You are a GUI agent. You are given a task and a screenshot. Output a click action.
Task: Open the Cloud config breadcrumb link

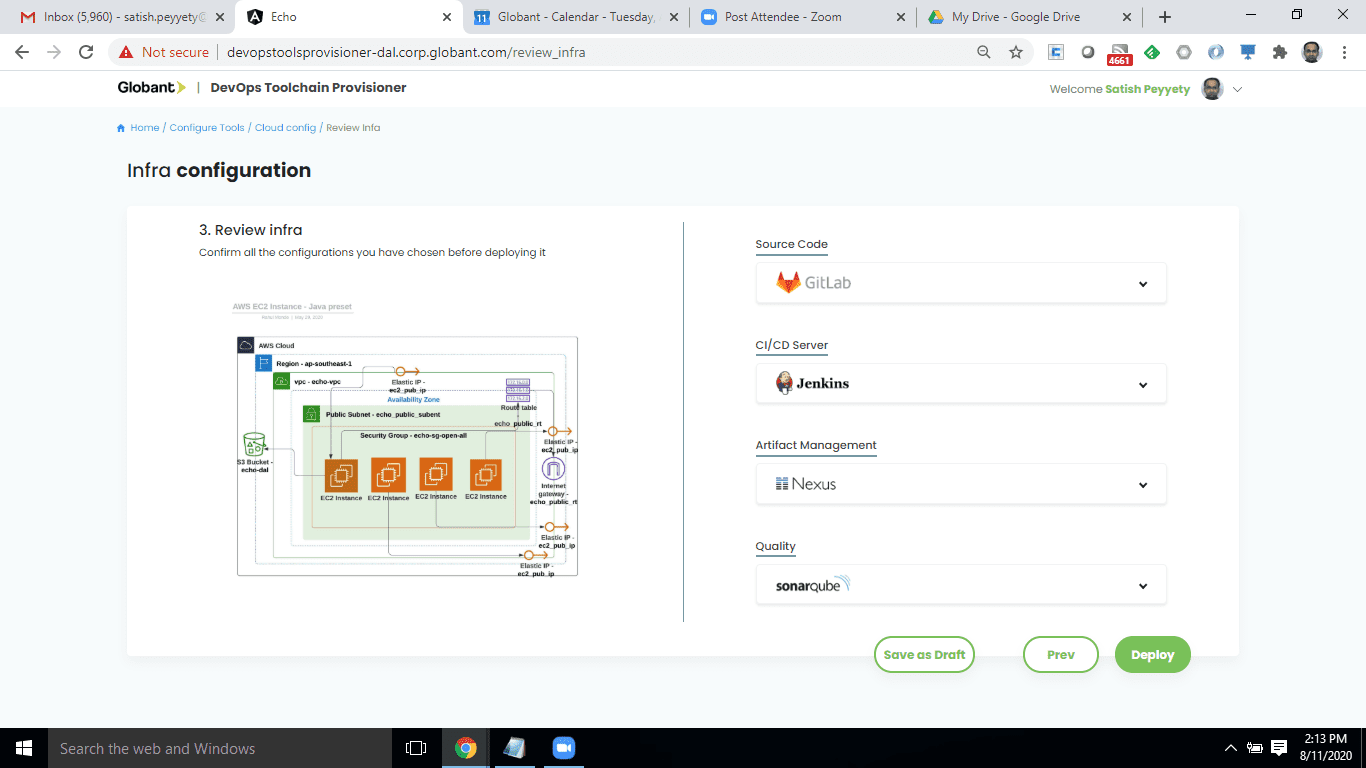[x=285, y=127]
